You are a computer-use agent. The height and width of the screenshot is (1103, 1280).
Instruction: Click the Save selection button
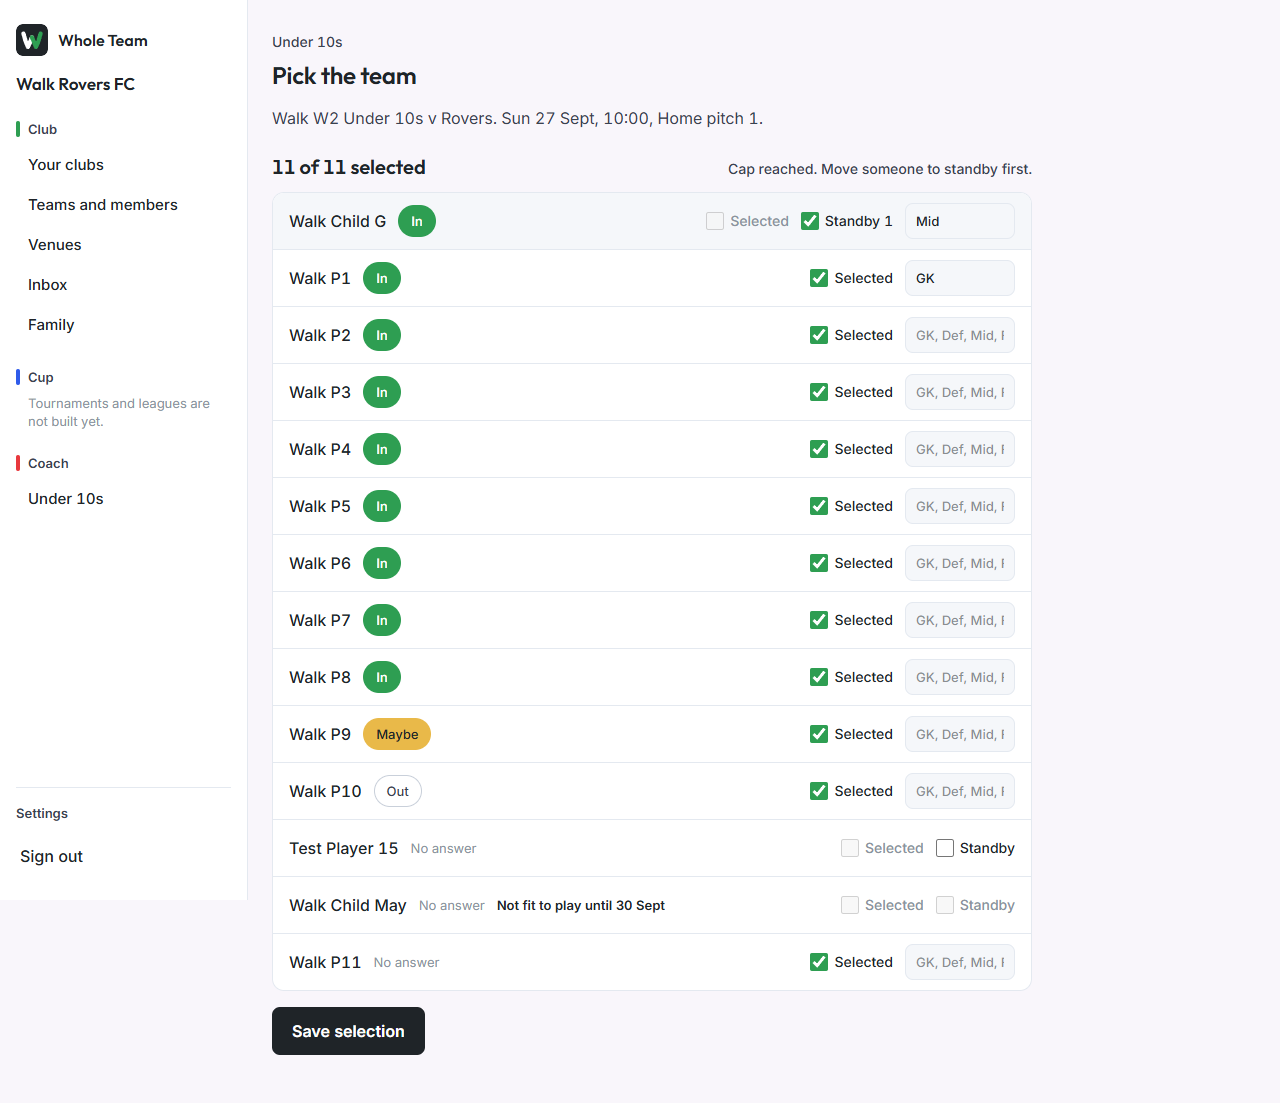tap(348, 1031)
